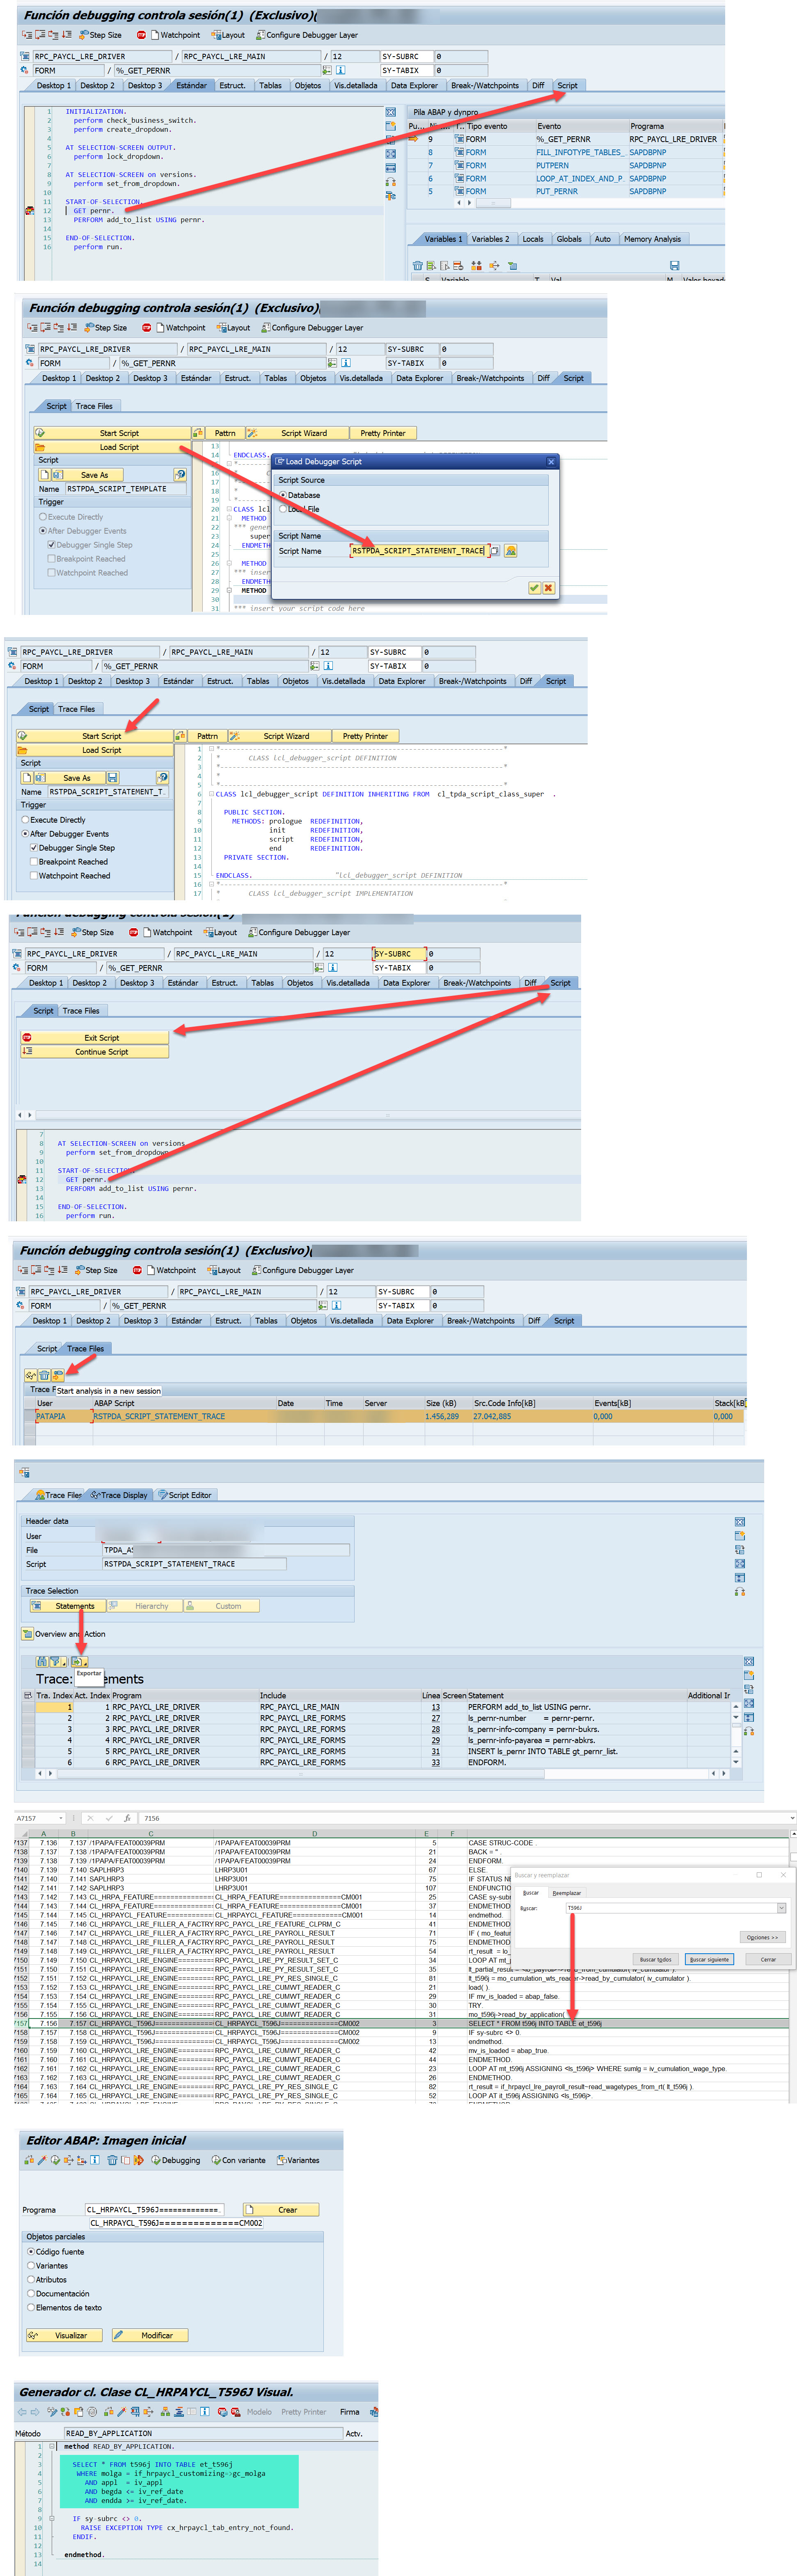This screenshot has height=2576, width=797.
Task: Click the fx insert function icon in Excel
Action: [127, 1818]
